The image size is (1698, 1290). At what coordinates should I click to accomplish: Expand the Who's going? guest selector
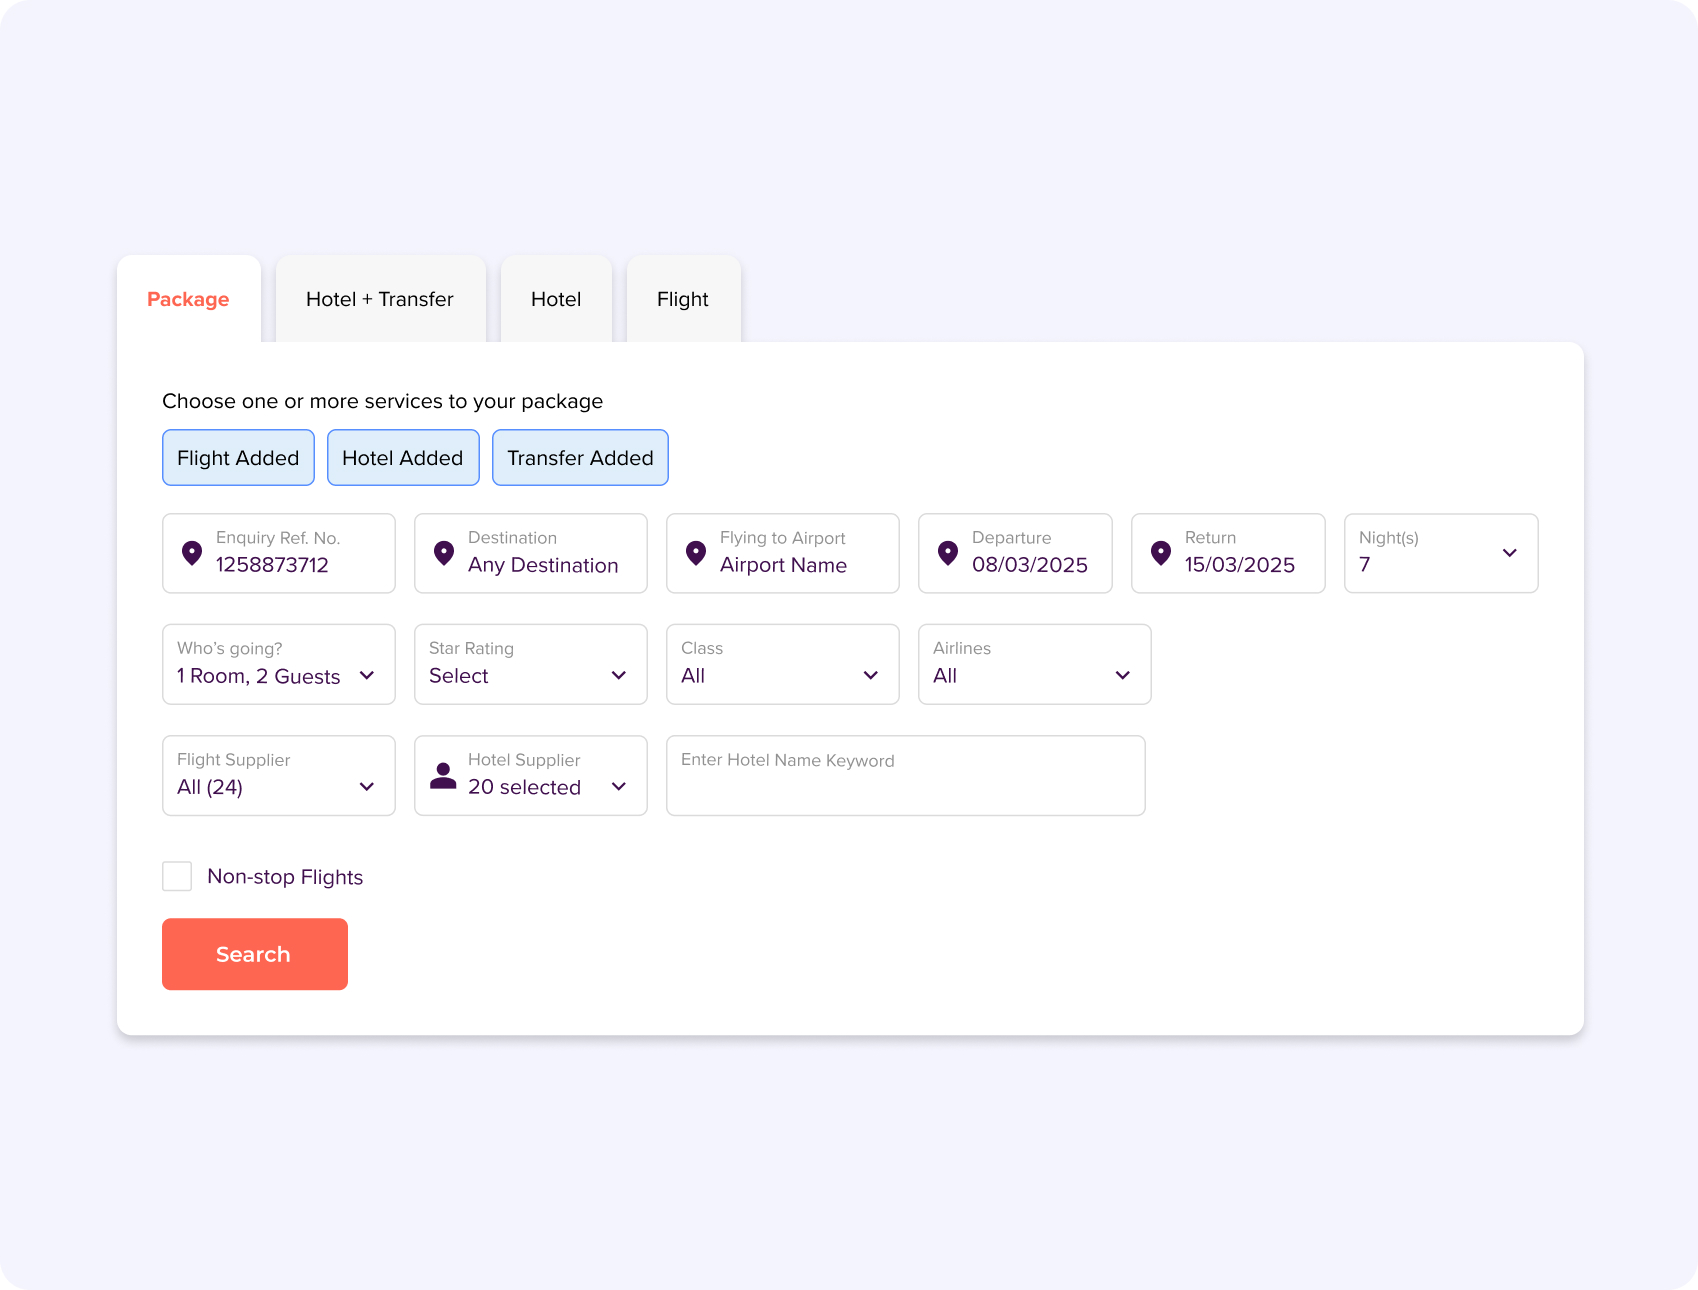click(x=279, y=665)
